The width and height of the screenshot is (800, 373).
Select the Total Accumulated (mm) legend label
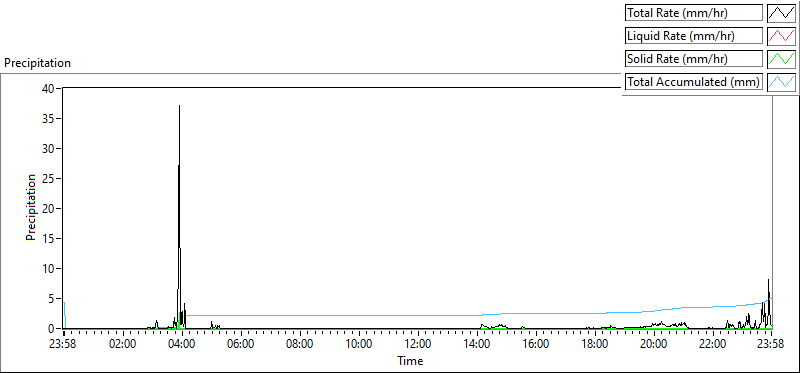(694, 81)
